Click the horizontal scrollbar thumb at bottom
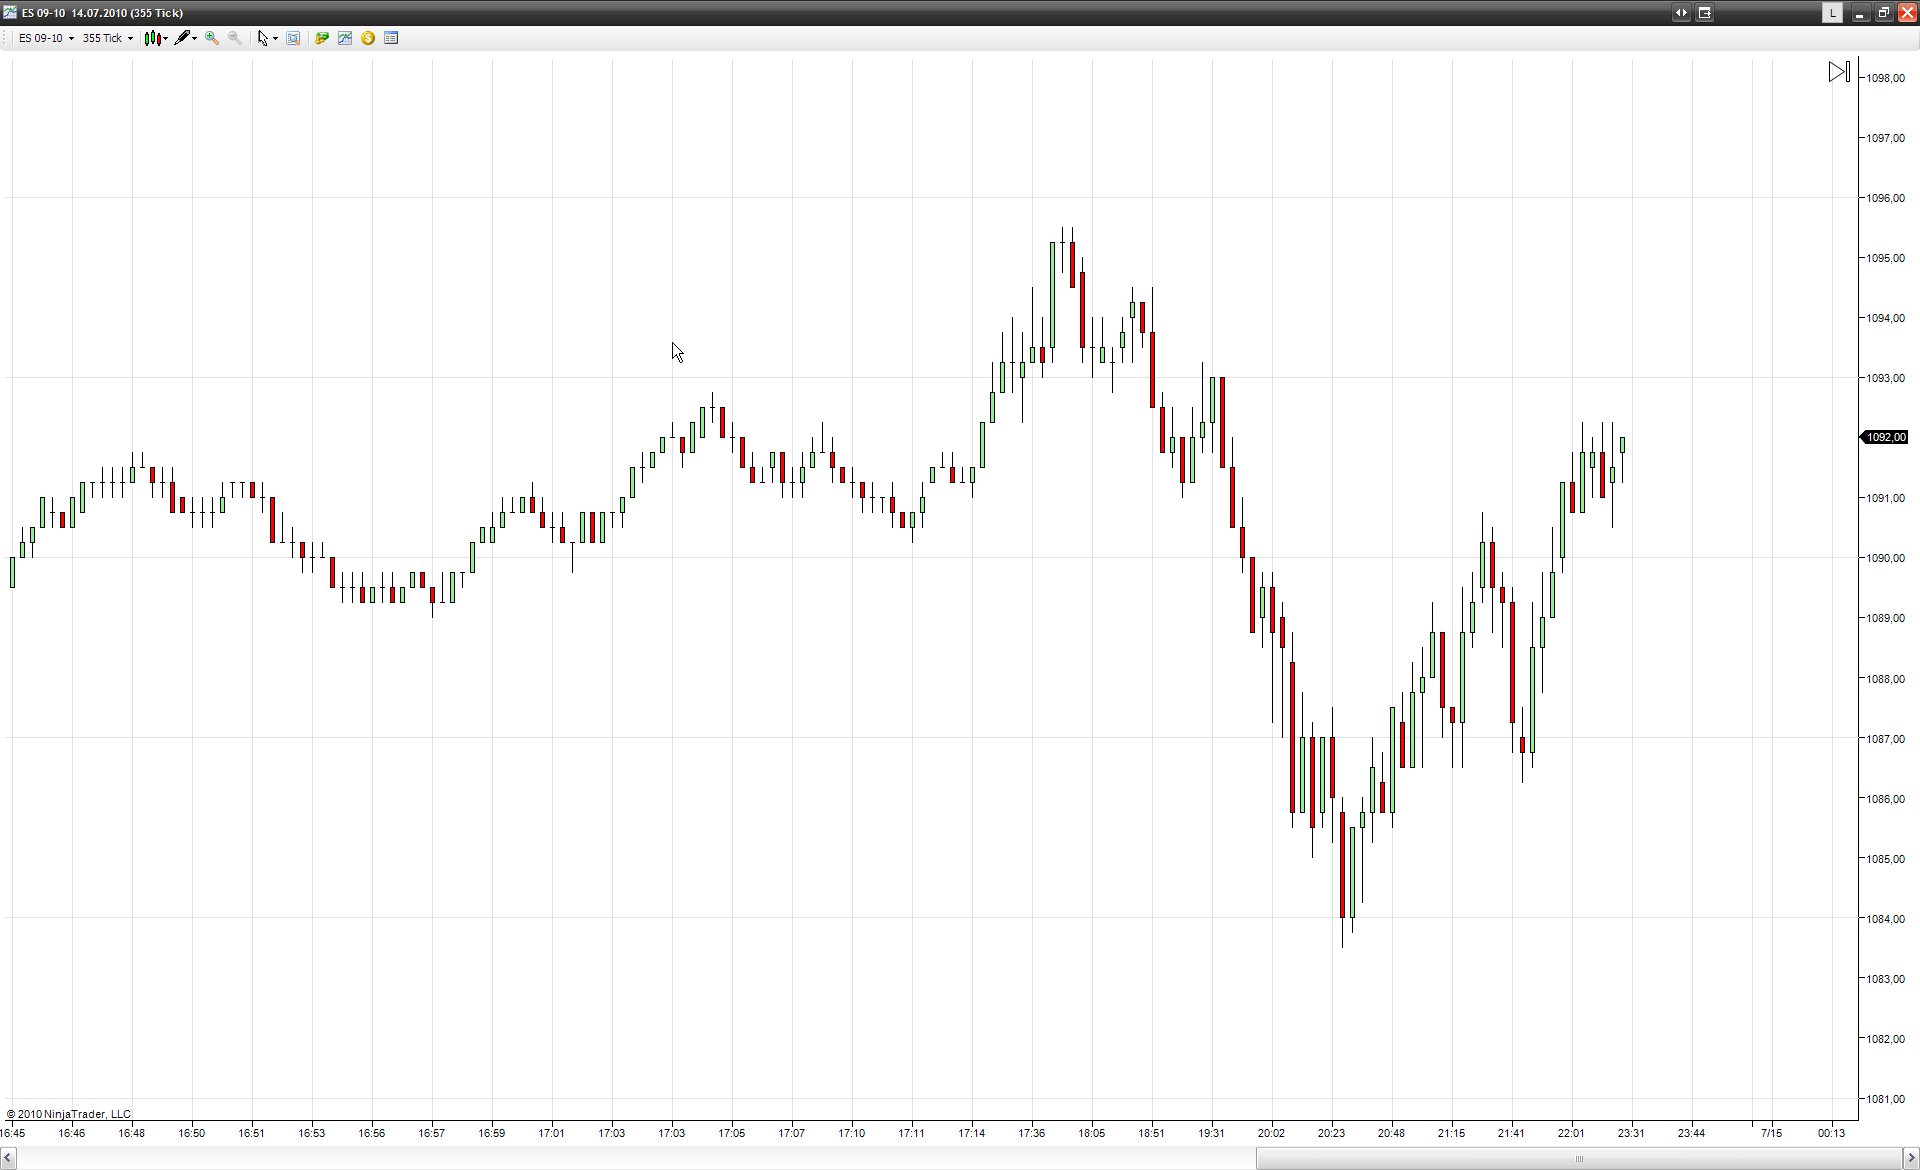This screenshot has height=1170, width=1920. [1578, 1158]
